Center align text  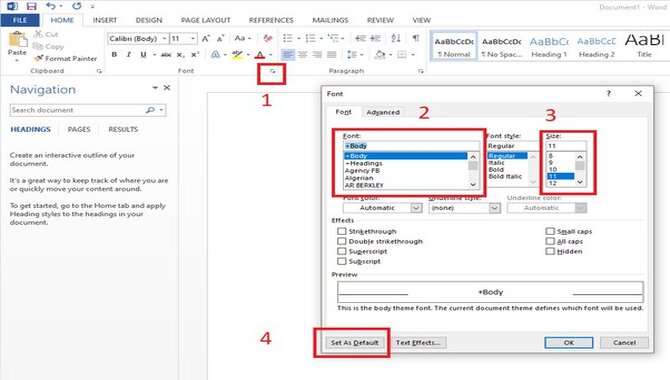pyautogui.click(x=303, y=55)
